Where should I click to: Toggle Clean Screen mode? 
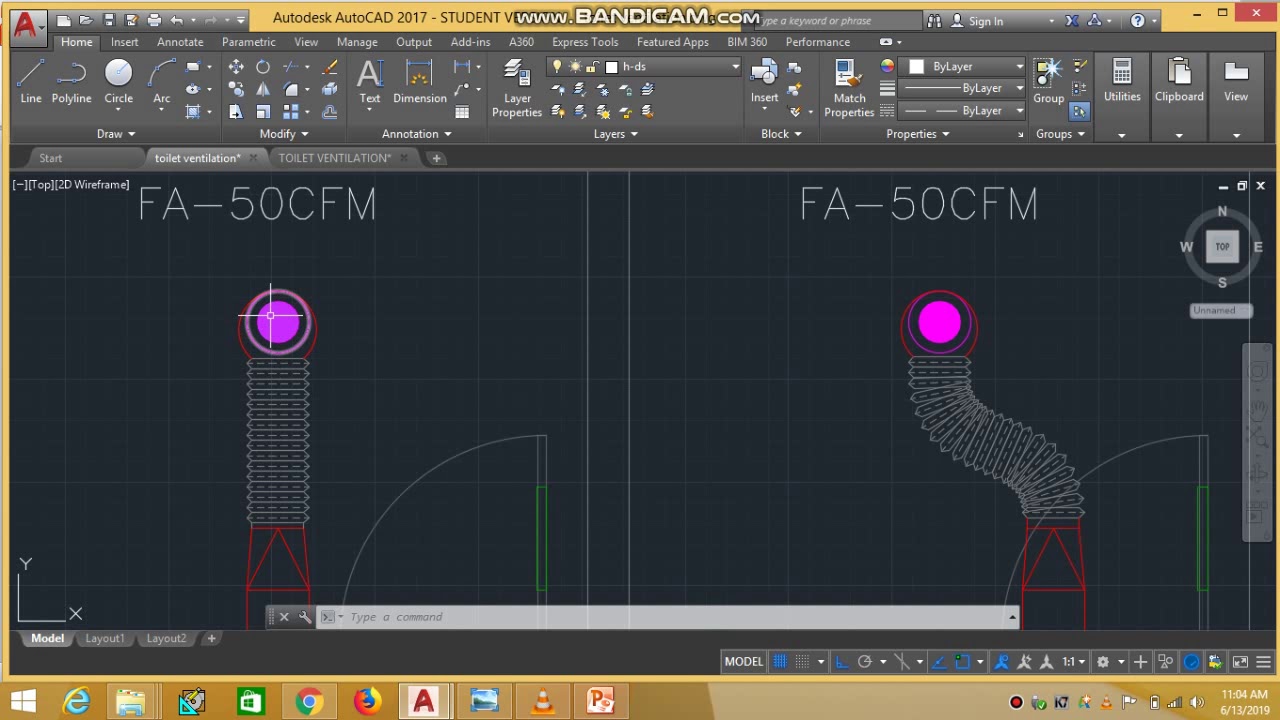[1240, 661]
